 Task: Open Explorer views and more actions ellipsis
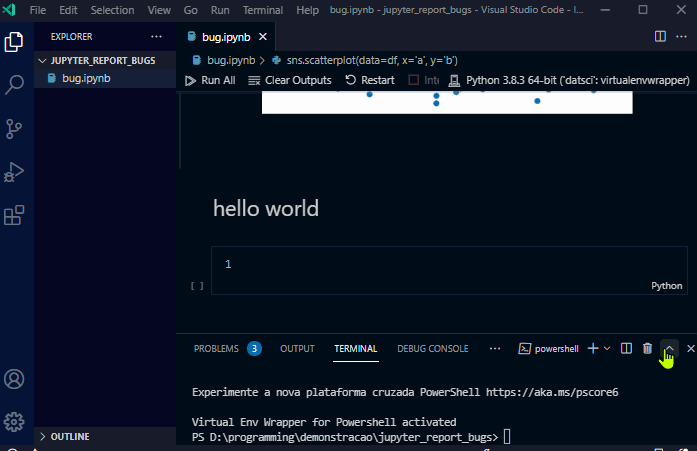pyautogui.click(x=156, y=36)
